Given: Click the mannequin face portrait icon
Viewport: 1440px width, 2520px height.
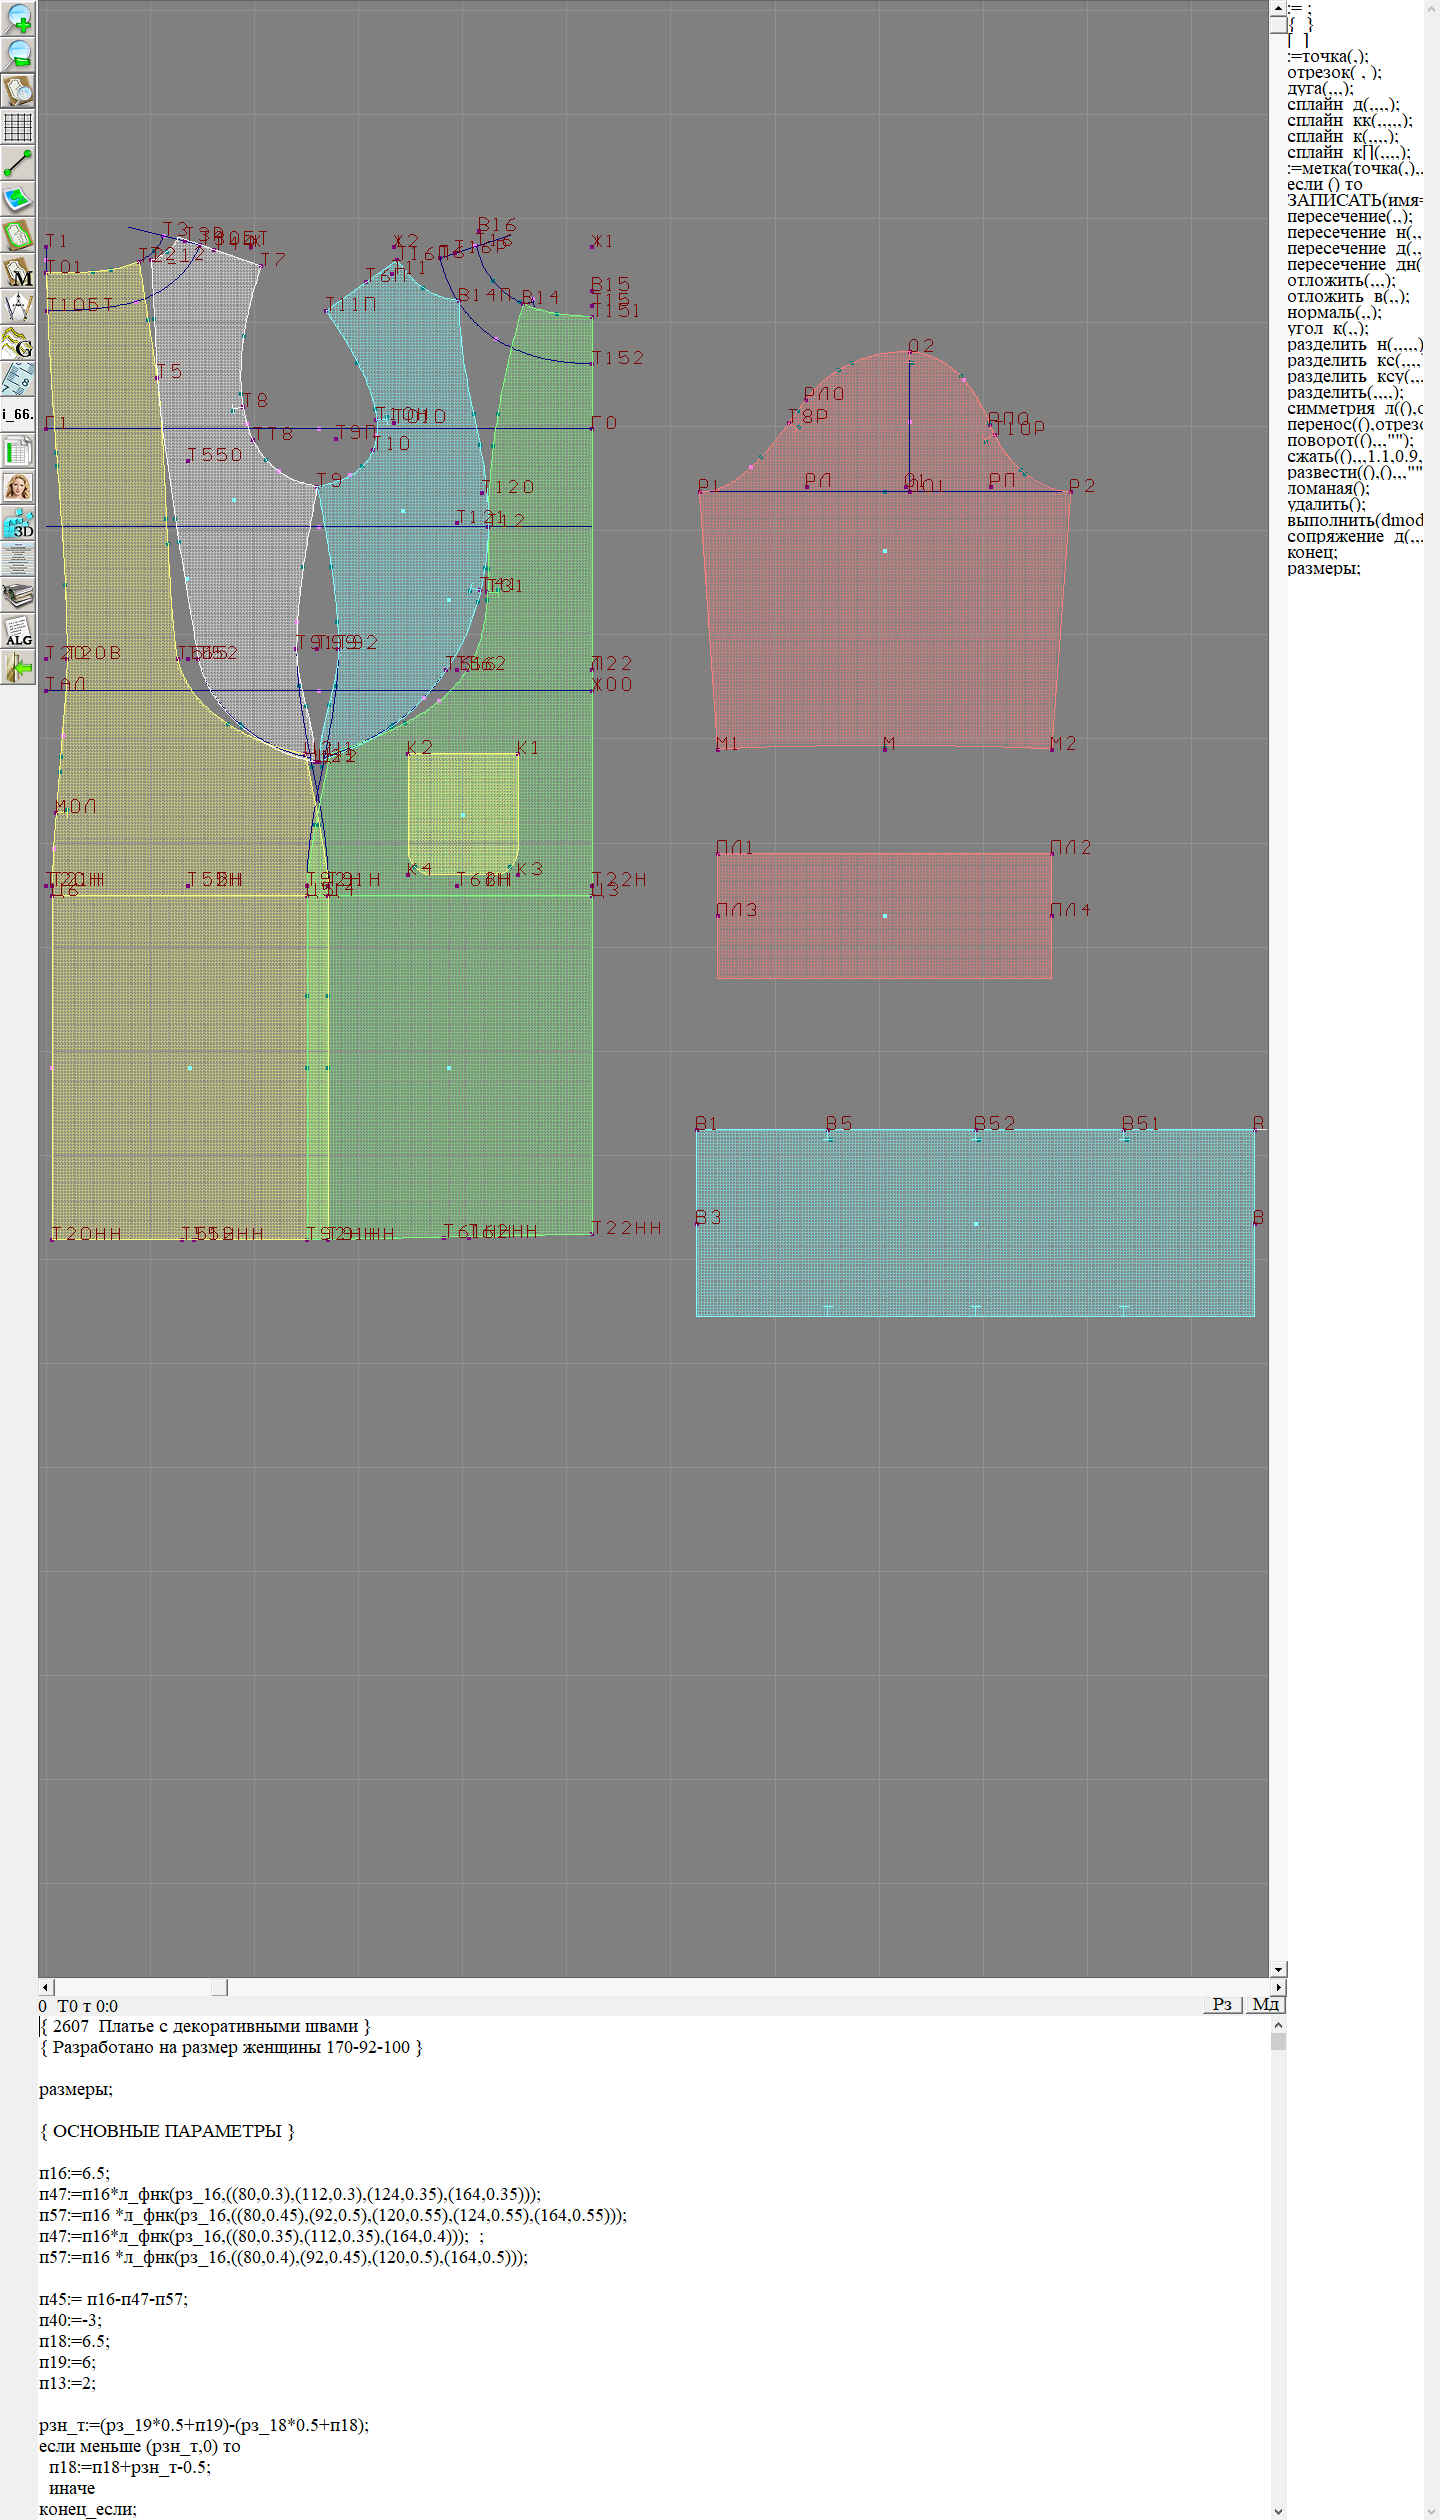Looking at the screenshot, I should tap(18, 487).
